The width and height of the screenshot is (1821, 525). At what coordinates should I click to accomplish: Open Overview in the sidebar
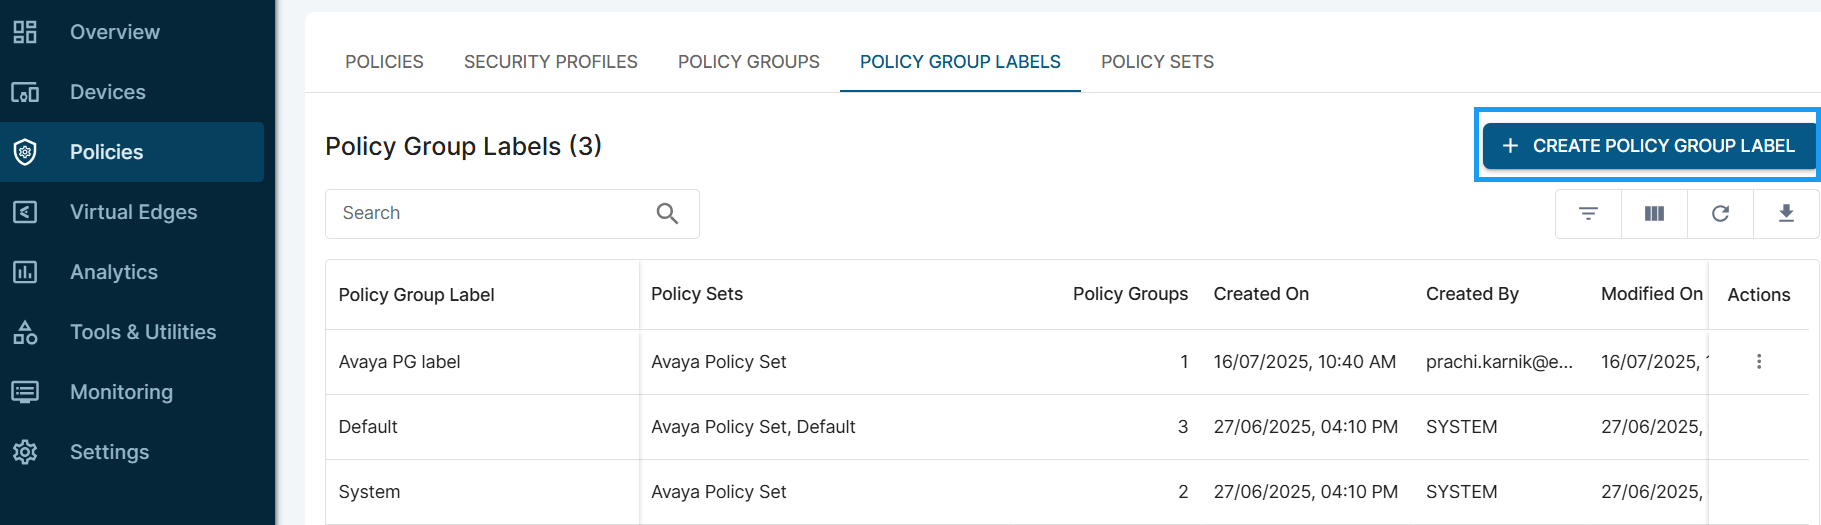click(x=114, y=32)
